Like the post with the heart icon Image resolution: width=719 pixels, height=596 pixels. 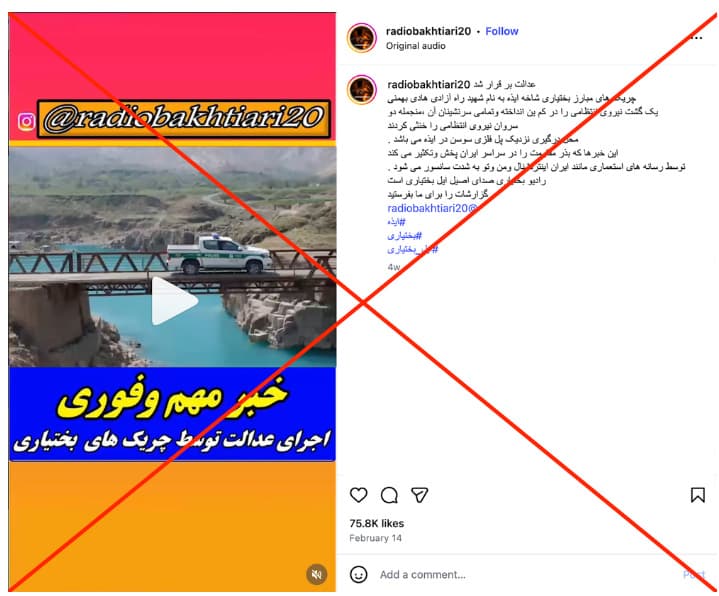(358, 495)
